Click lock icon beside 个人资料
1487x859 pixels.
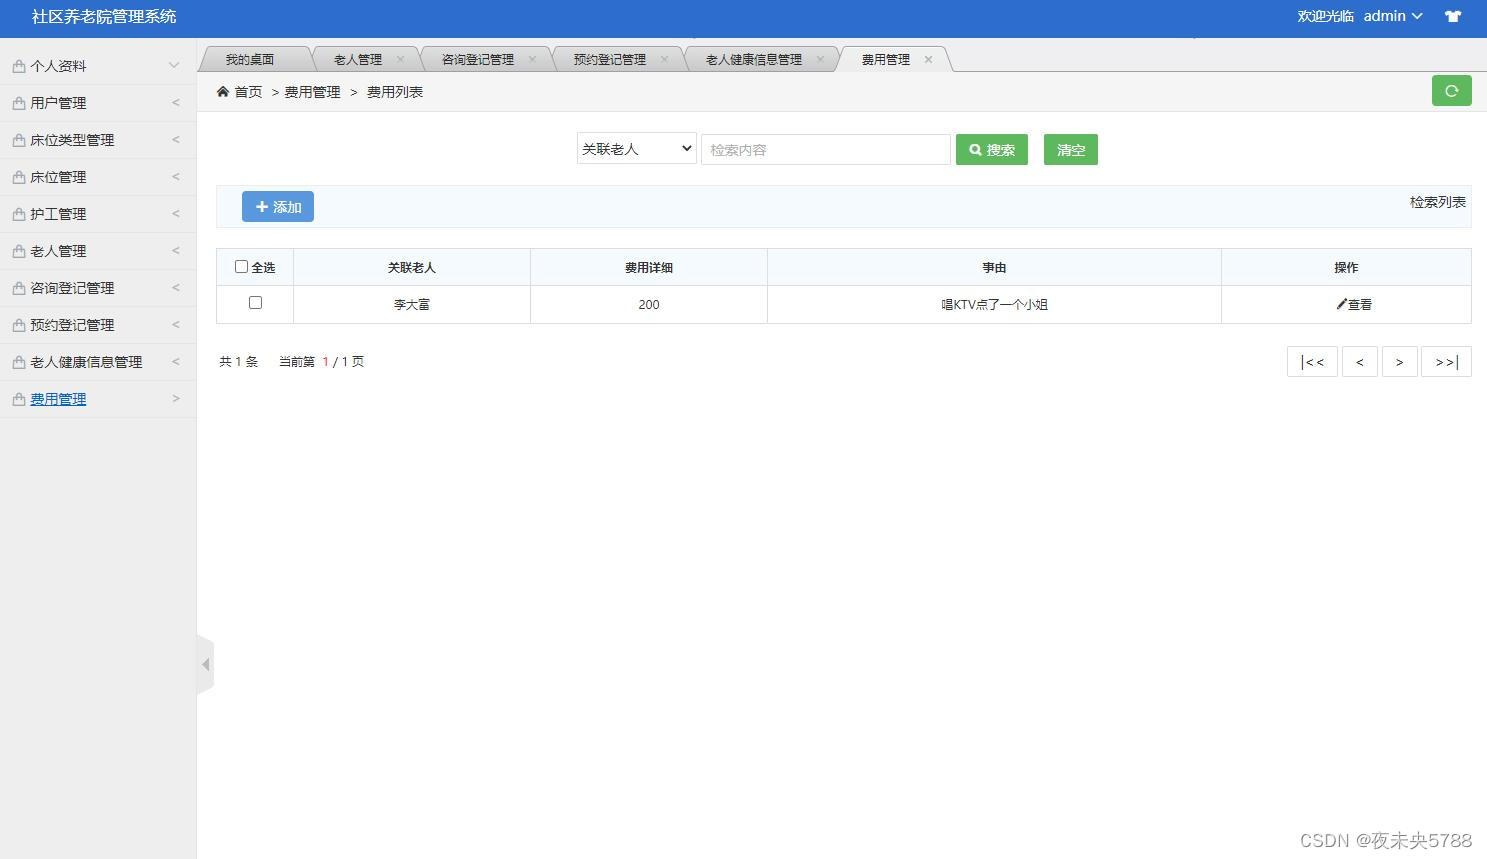point(19,66)
